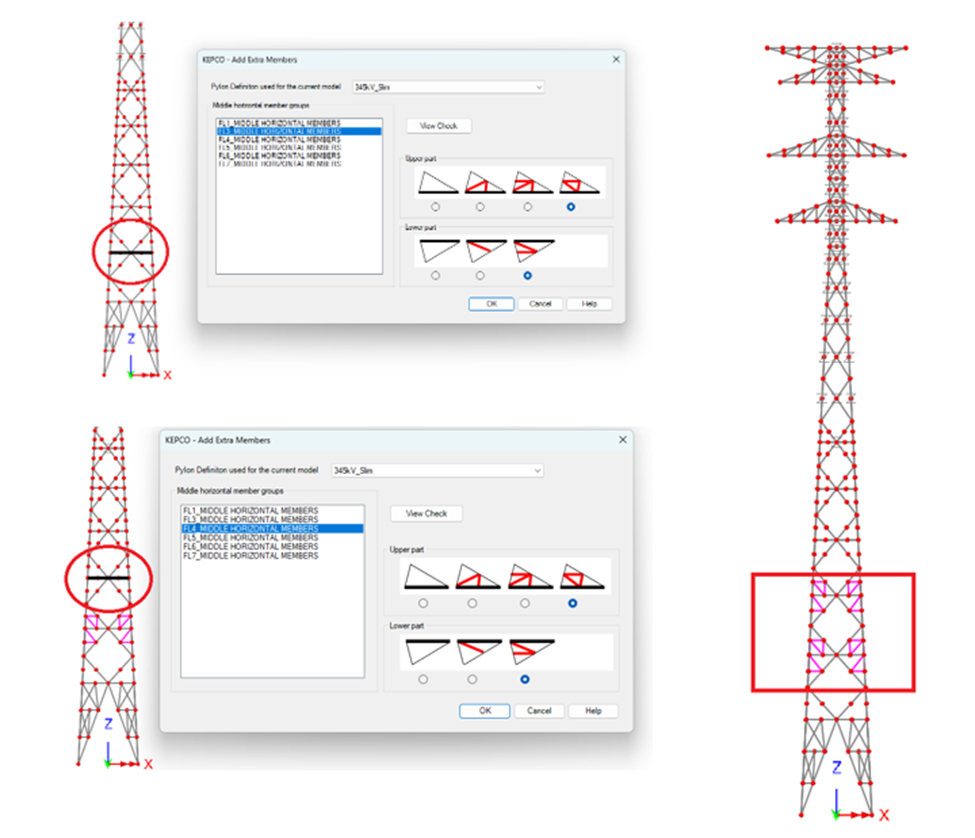Confirm with OK in the bottom dialog
The height and width of the screenshot is (838, 975).
(485, 711)
